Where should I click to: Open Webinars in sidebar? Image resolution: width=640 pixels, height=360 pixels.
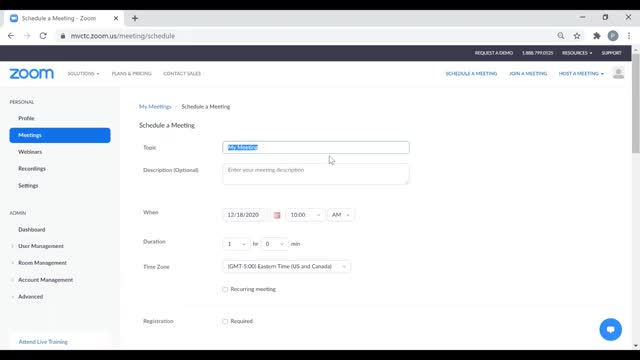[x=30, y=152]
